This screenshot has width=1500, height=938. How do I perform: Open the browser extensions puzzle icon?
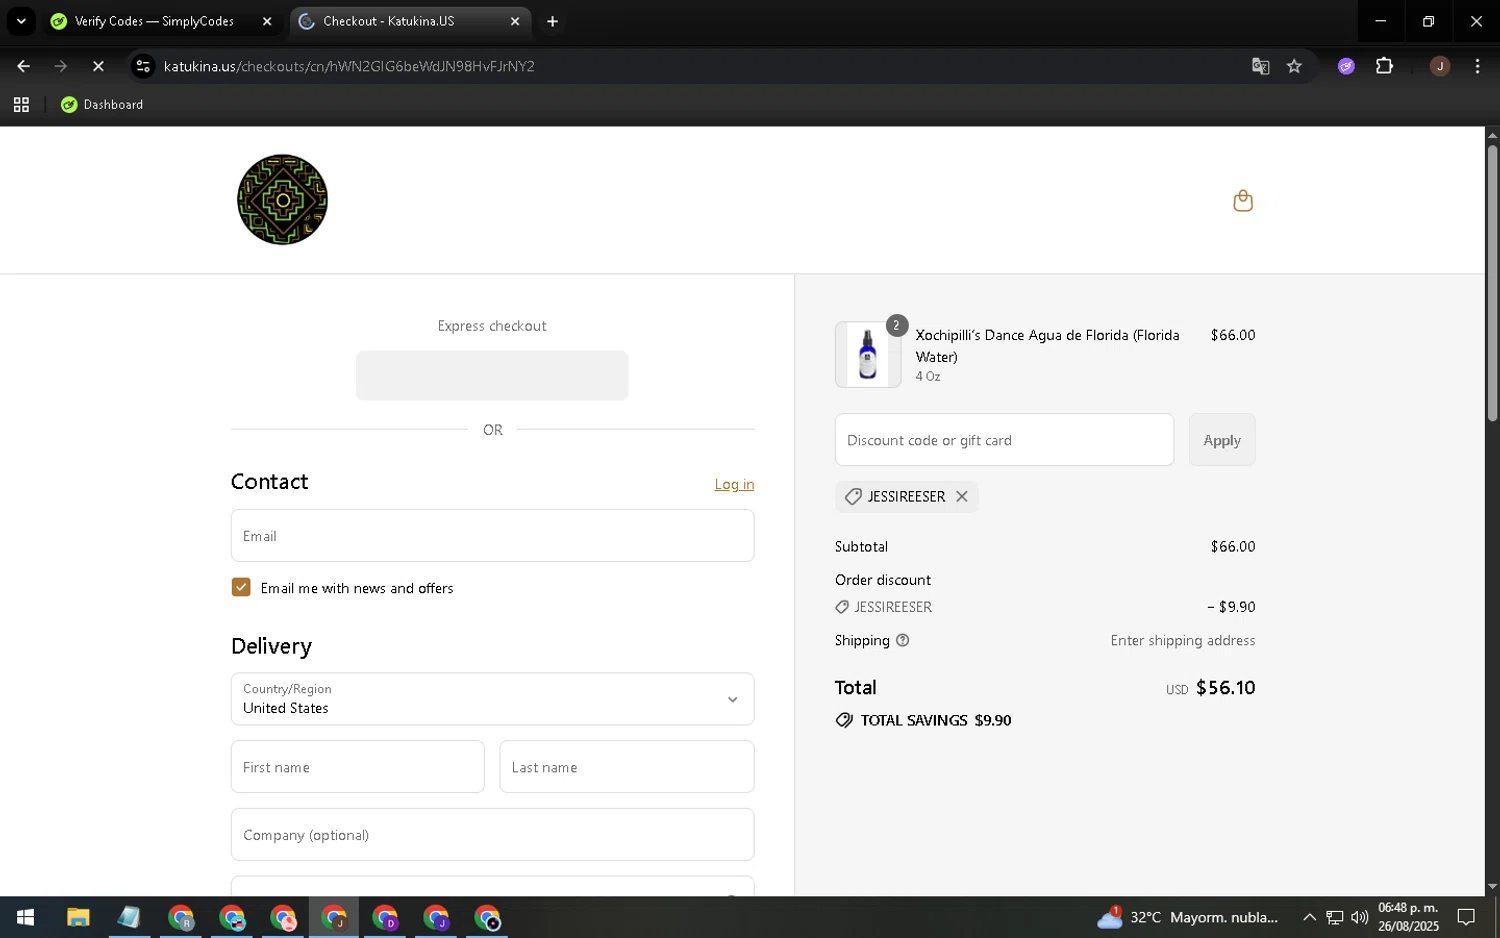tap(1384, 66)
